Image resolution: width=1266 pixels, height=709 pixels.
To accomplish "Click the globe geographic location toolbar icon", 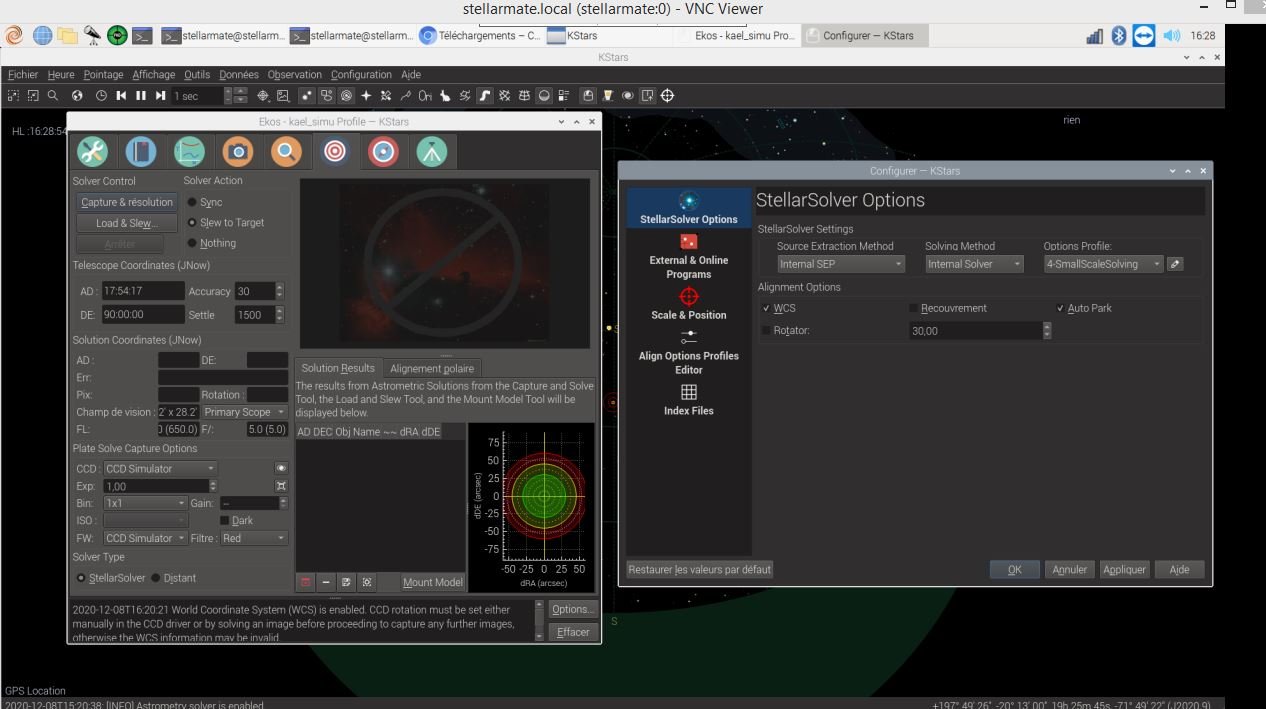I will (78, 96).
